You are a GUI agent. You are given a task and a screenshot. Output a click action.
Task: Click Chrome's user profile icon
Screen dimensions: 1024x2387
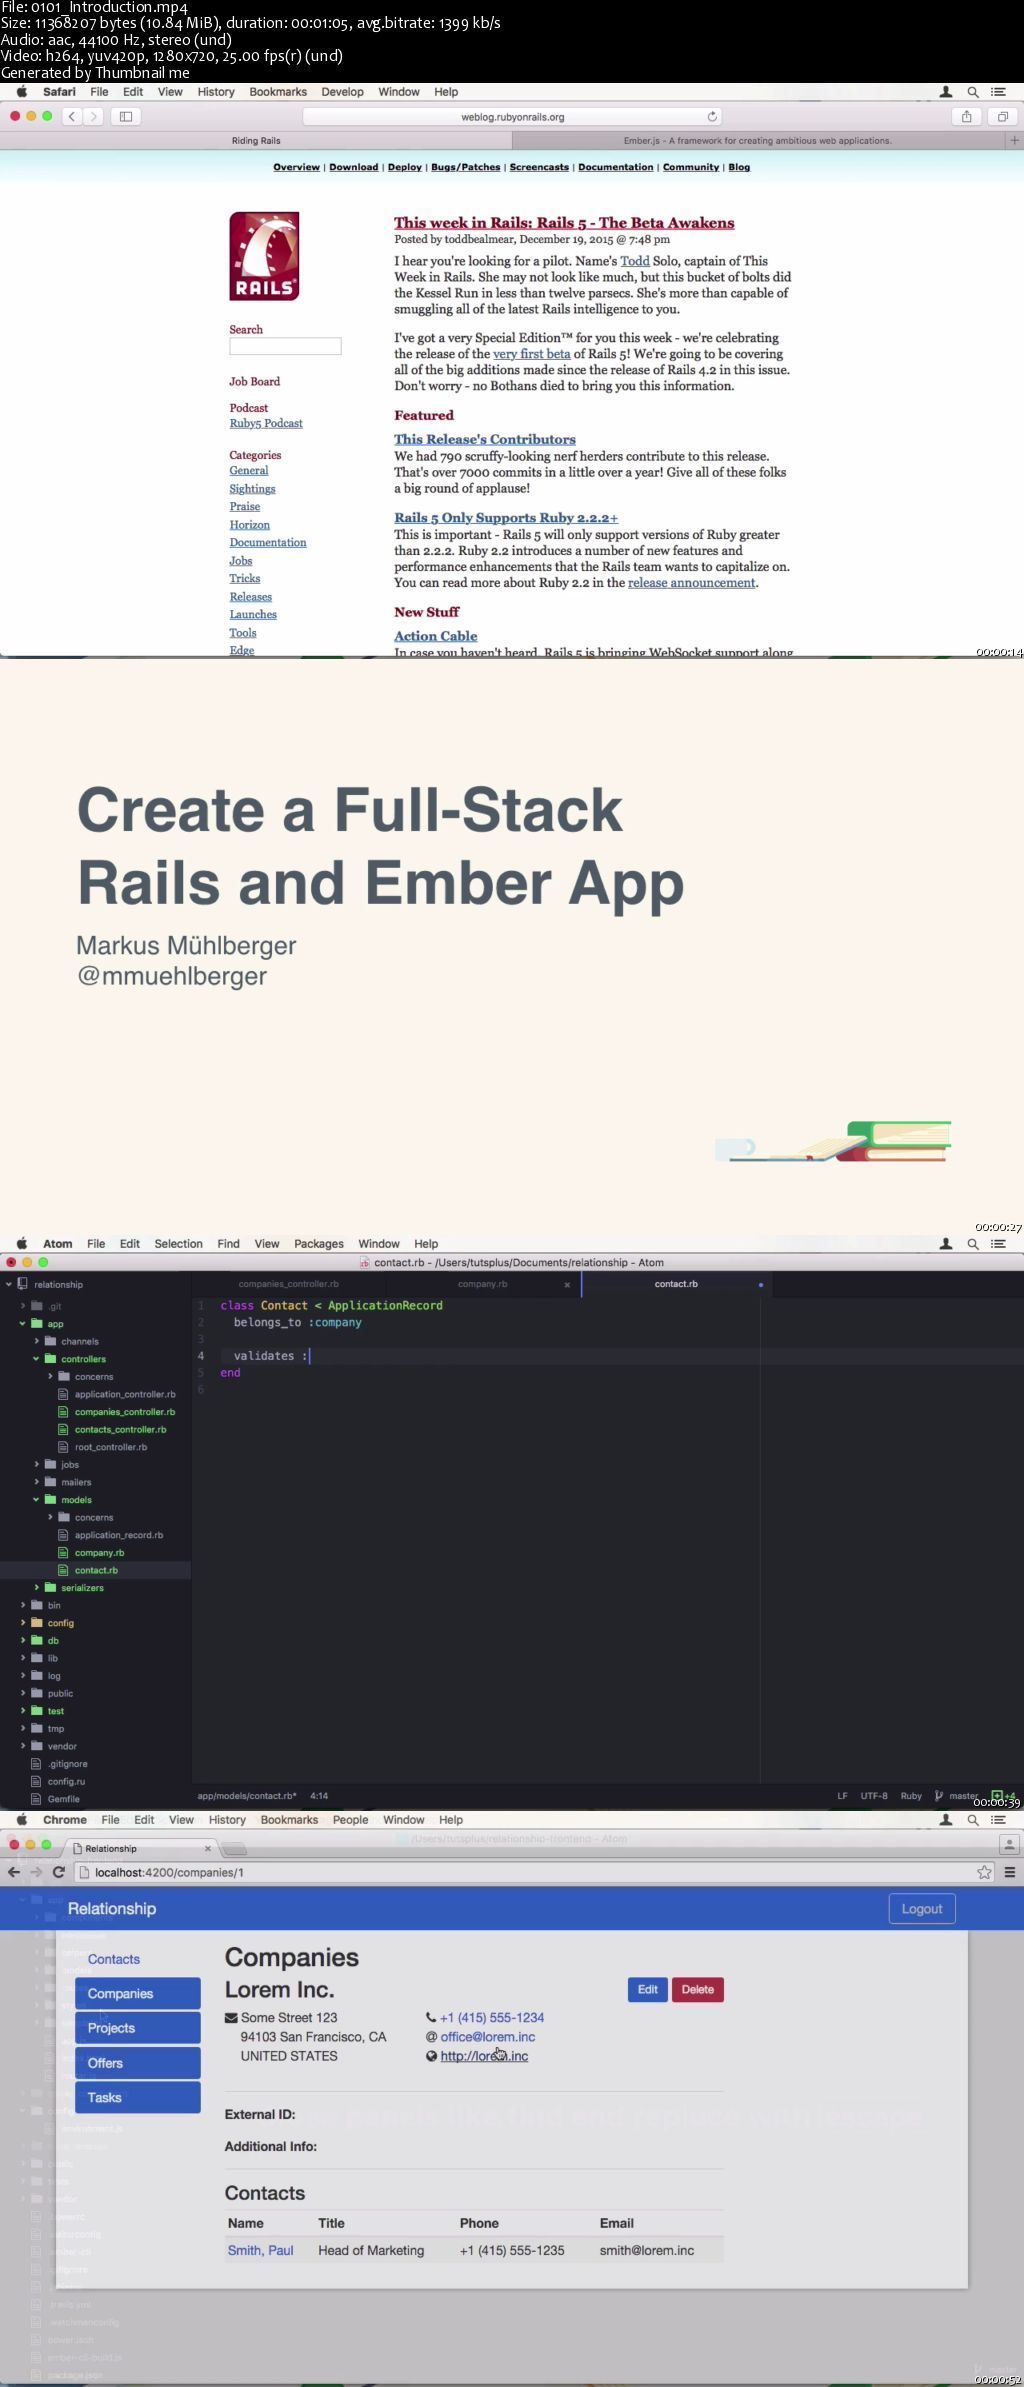[1009, 1844]
